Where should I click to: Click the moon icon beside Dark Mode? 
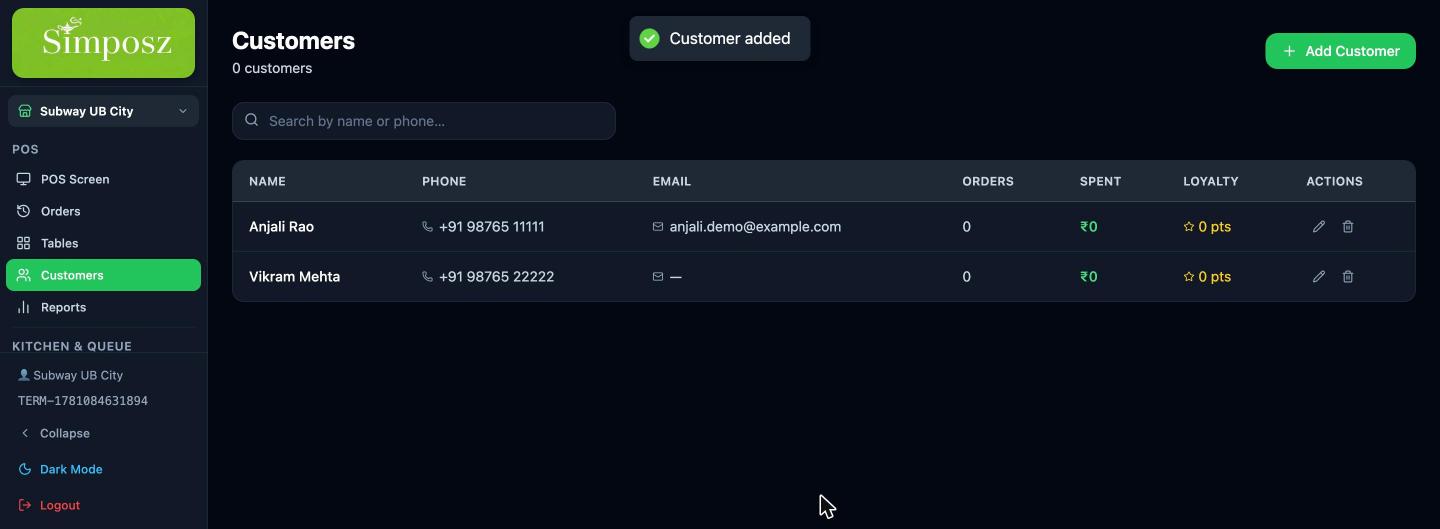coord(25,469)
